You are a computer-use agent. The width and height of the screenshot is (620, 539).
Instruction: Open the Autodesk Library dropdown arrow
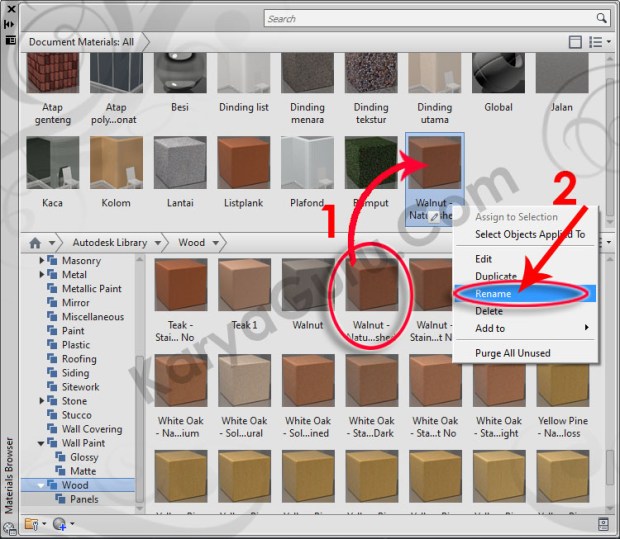[157, 243]
